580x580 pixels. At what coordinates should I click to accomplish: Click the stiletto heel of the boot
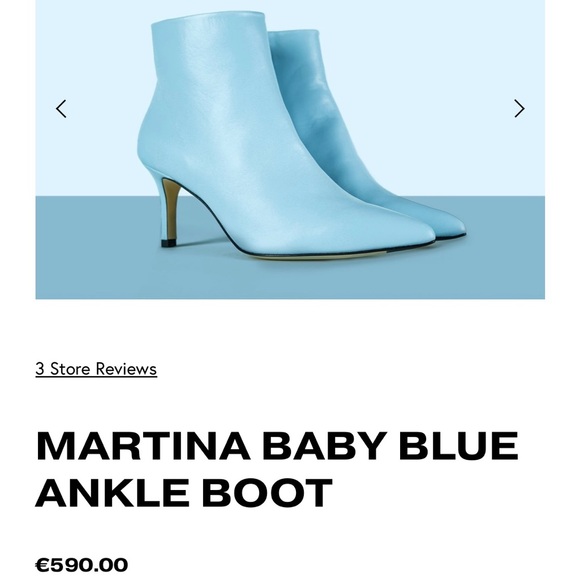click(x=171, y=209)
